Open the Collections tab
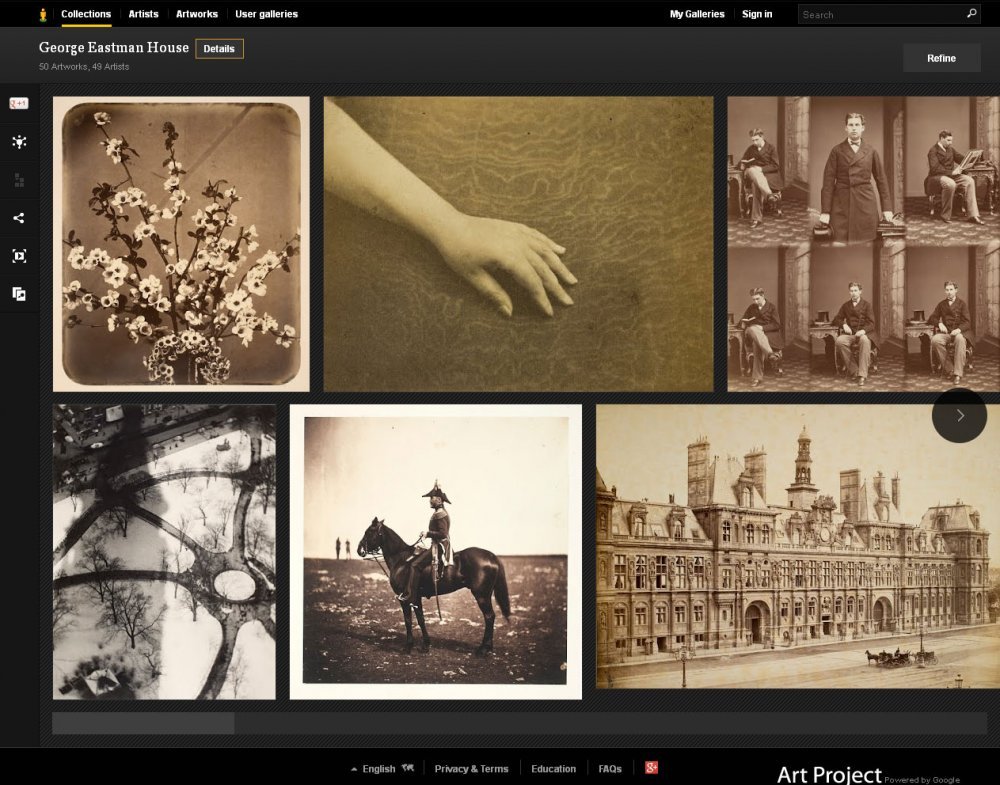1000x785 pixels. point(86,14)
